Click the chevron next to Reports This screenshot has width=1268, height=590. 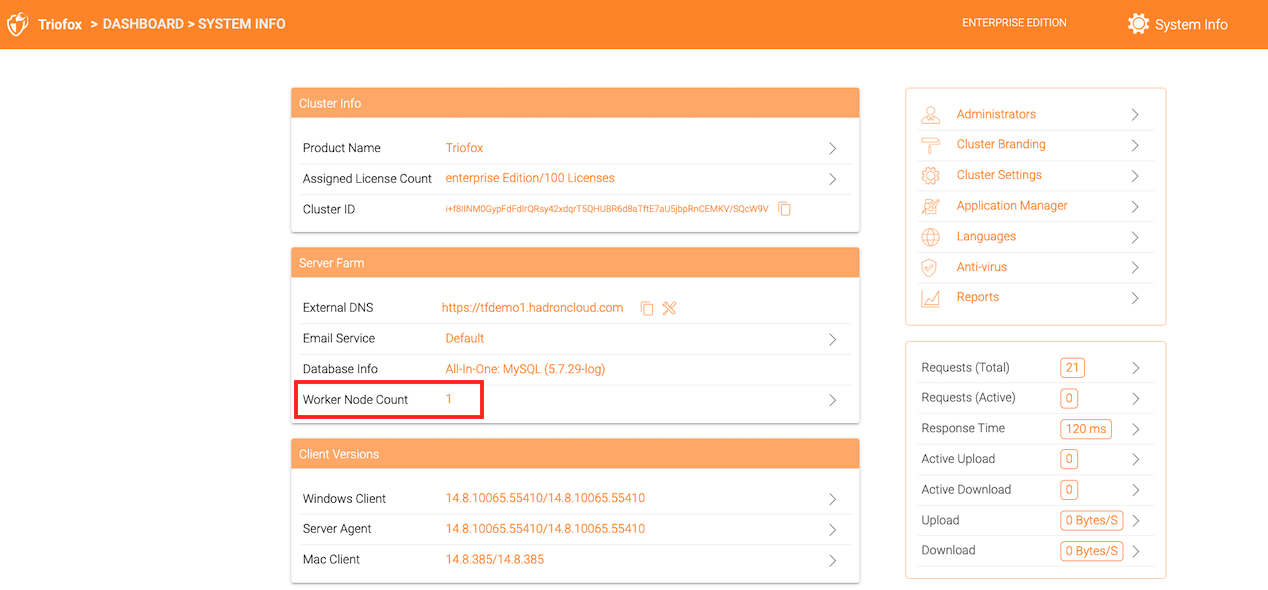click(1135, 298)
